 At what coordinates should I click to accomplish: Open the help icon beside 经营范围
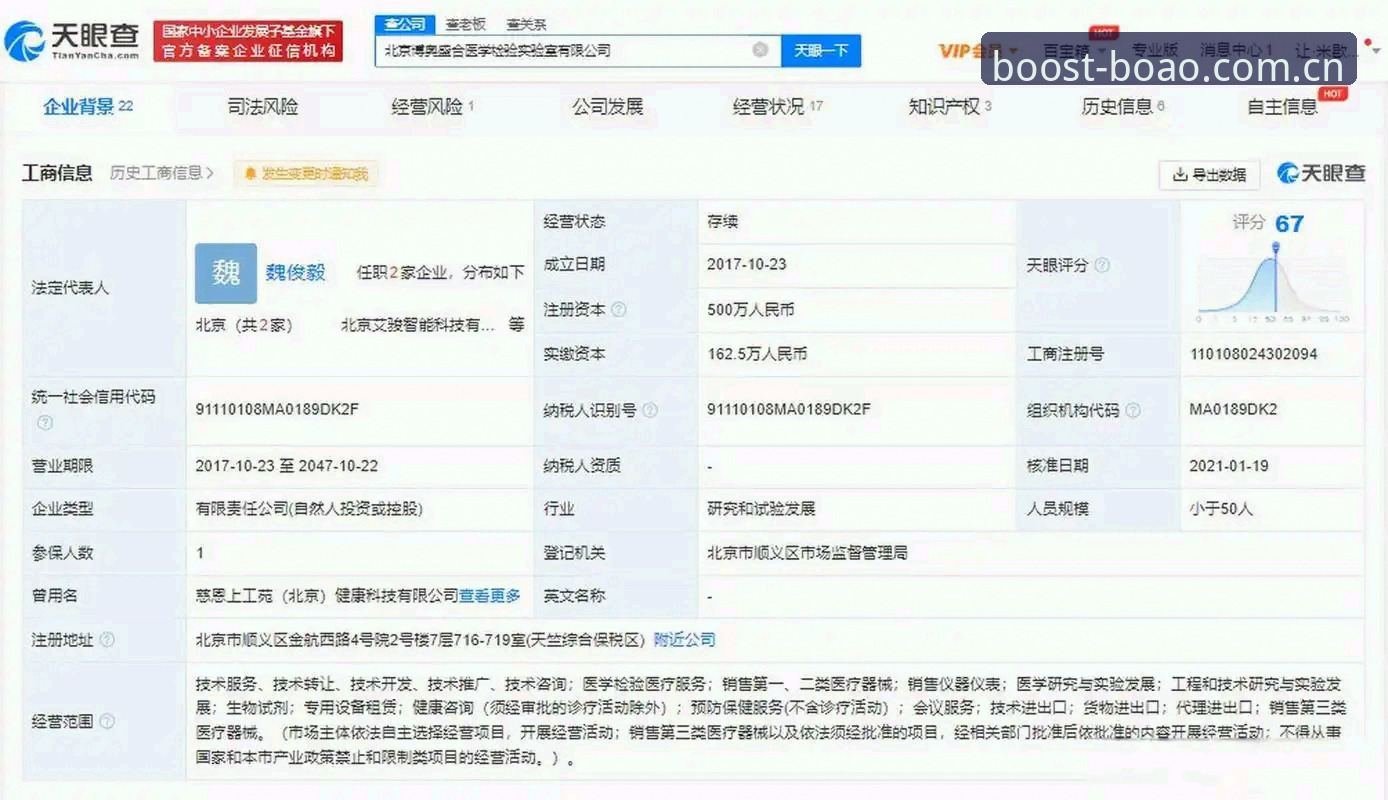(107, 721)
